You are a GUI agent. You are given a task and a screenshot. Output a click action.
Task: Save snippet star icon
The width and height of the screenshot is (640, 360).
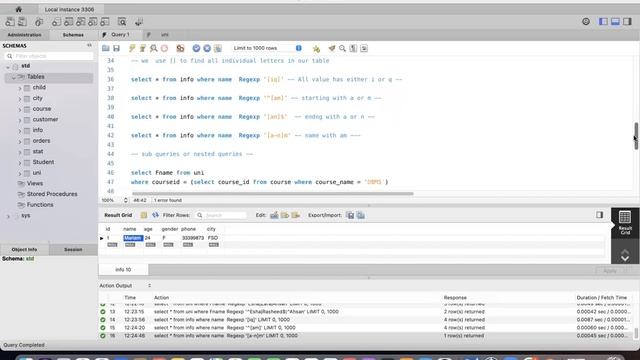[316, 49]
